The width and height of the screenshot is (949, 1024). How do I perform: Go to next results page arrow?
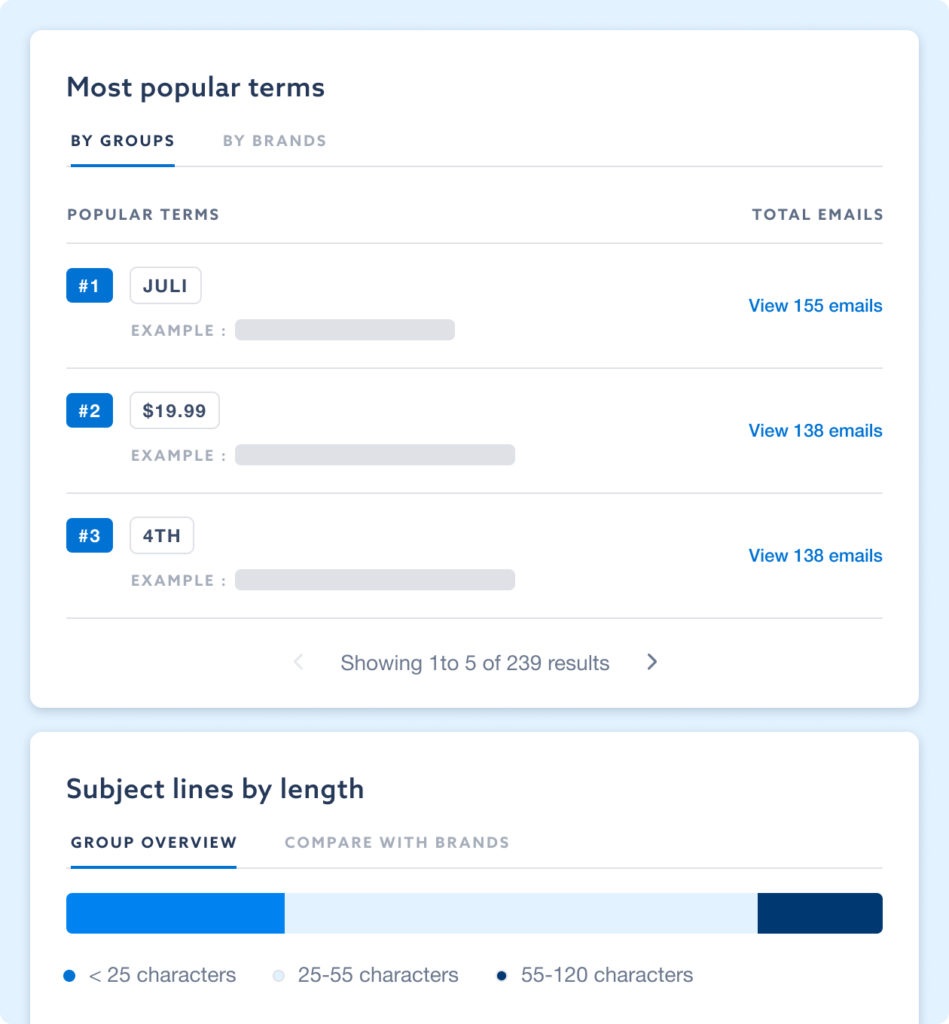(652, 662)
